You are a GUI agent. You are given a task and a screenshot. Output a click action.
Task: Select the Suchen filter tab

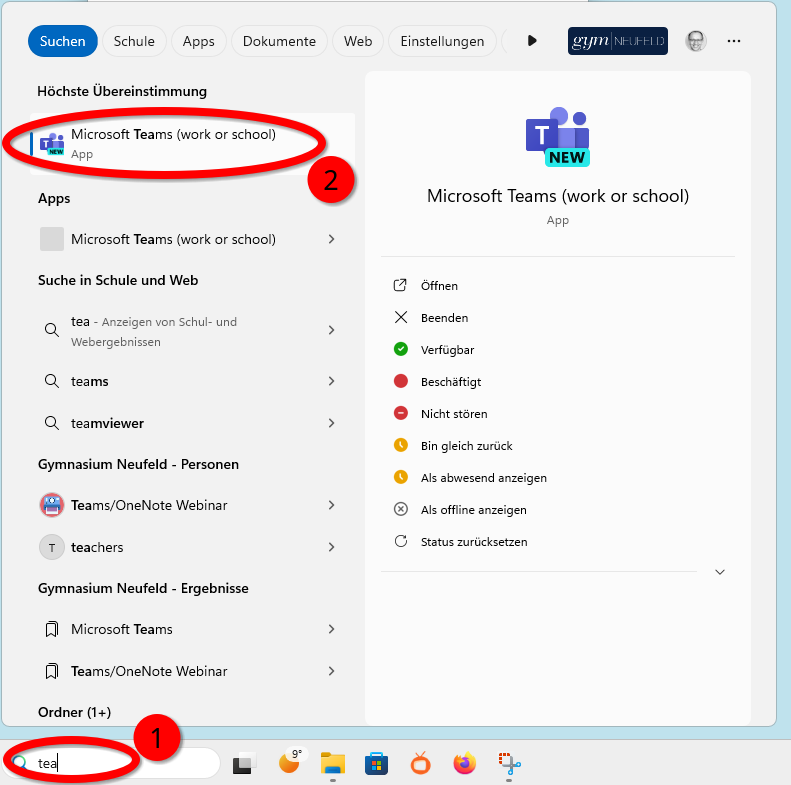pos(63,41)
